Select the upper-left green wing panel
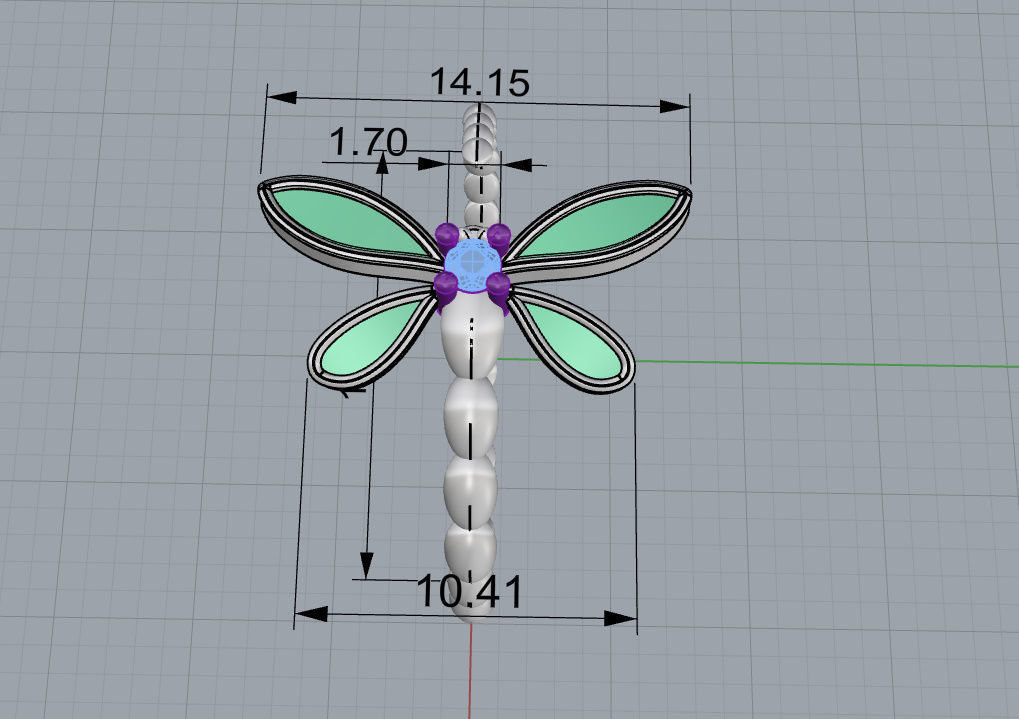Screen dimensions: 1019x719 click(x=348, y=222)
